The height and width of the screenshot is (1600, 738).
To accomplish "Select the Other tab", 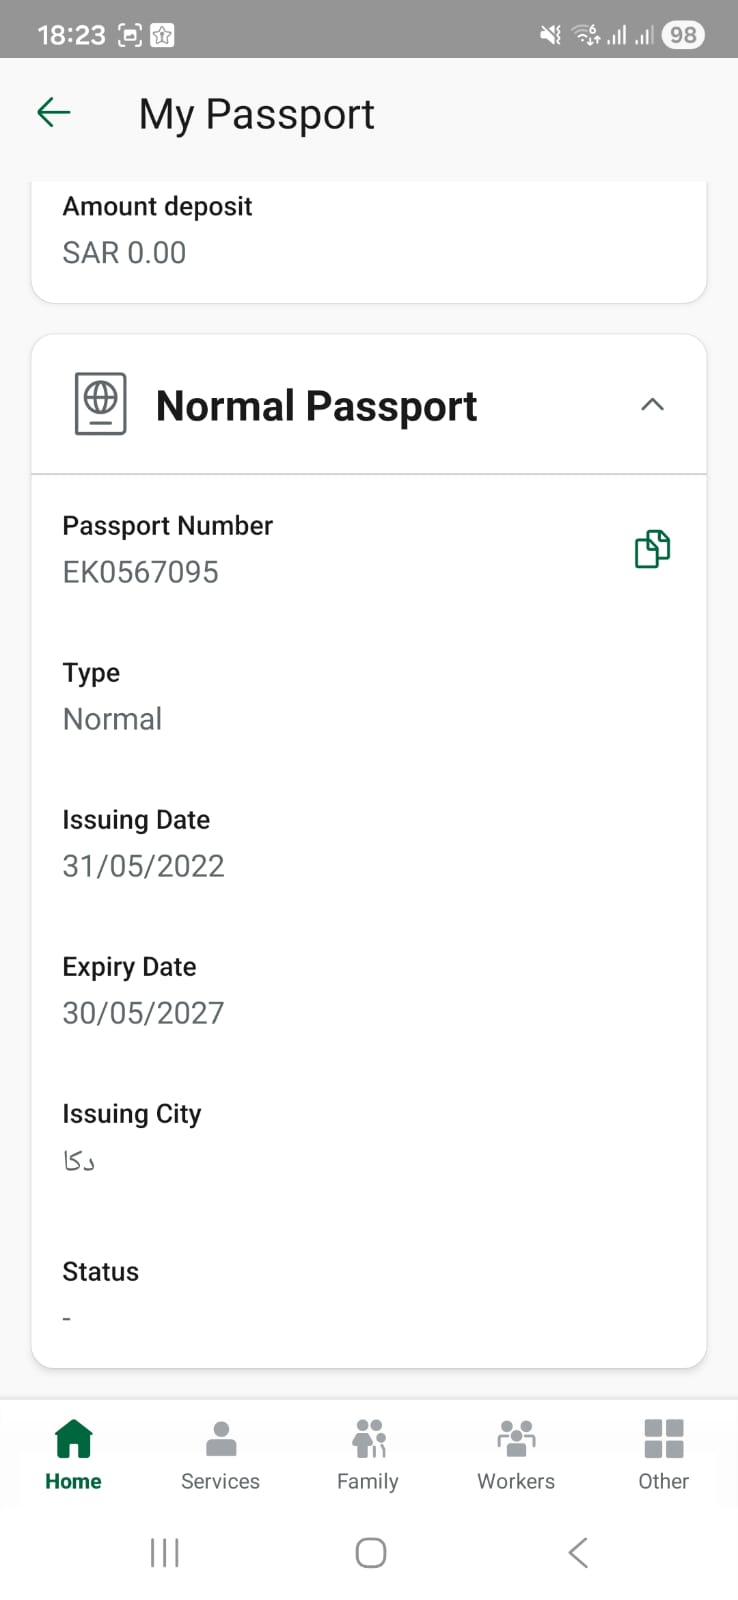I will tap(663, 1454).
